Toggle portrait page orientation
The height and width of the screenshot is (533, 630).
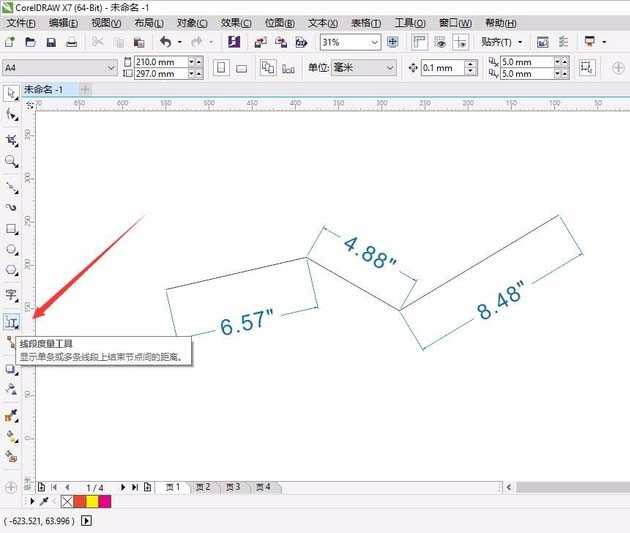[221, 67]
